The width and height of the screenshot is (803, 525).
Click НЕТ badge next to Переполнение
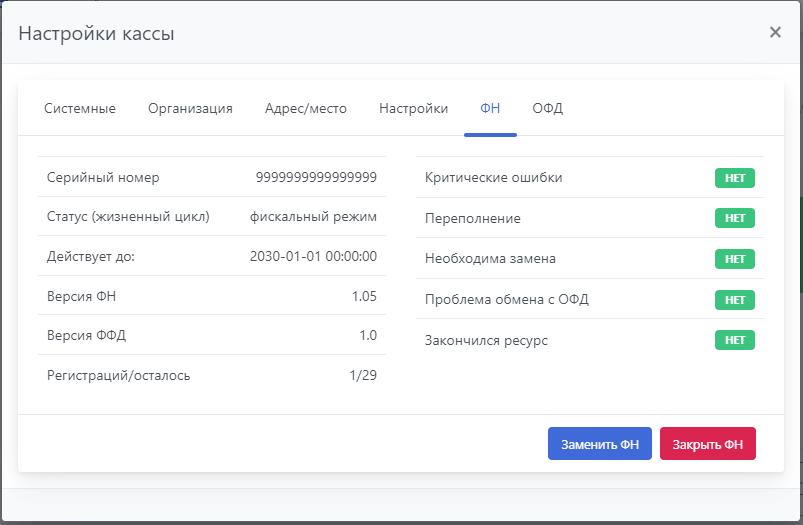[x=734, y=218]
